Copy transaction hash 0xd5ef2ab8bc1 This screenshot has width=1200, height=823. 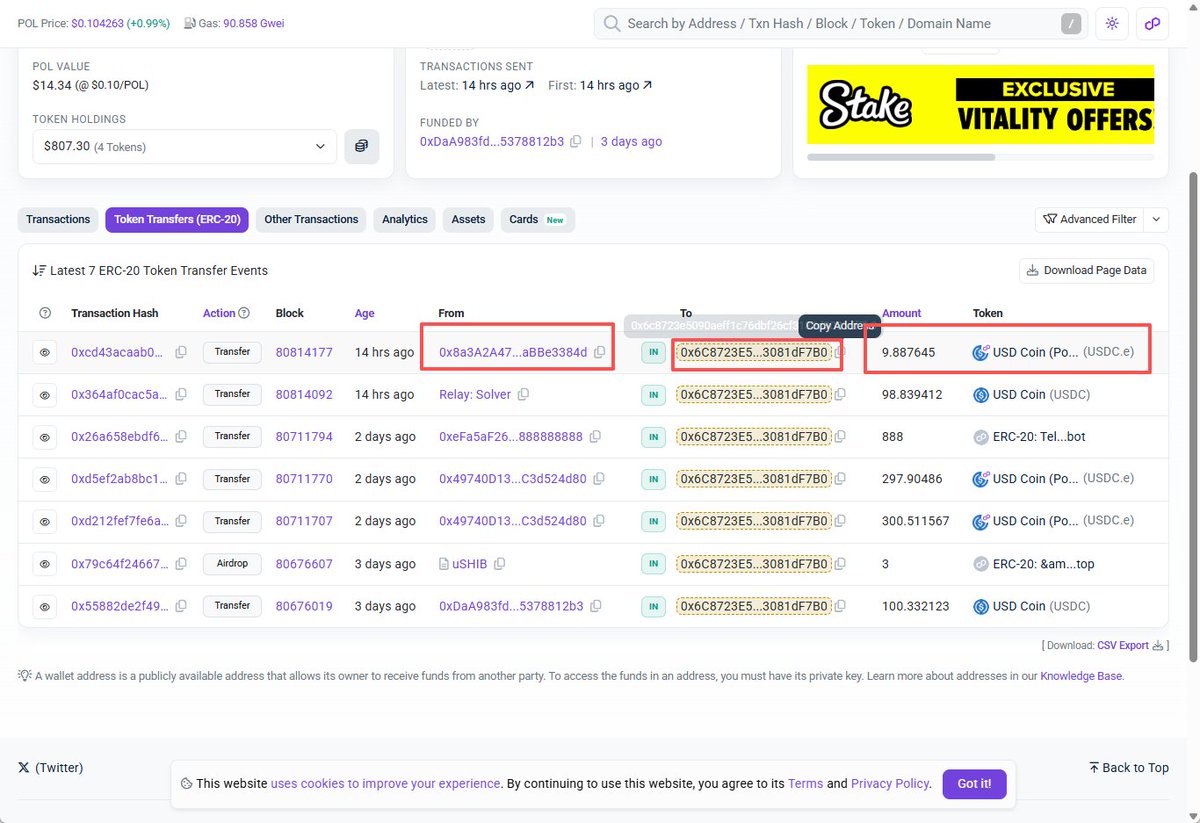click(181, 479)
